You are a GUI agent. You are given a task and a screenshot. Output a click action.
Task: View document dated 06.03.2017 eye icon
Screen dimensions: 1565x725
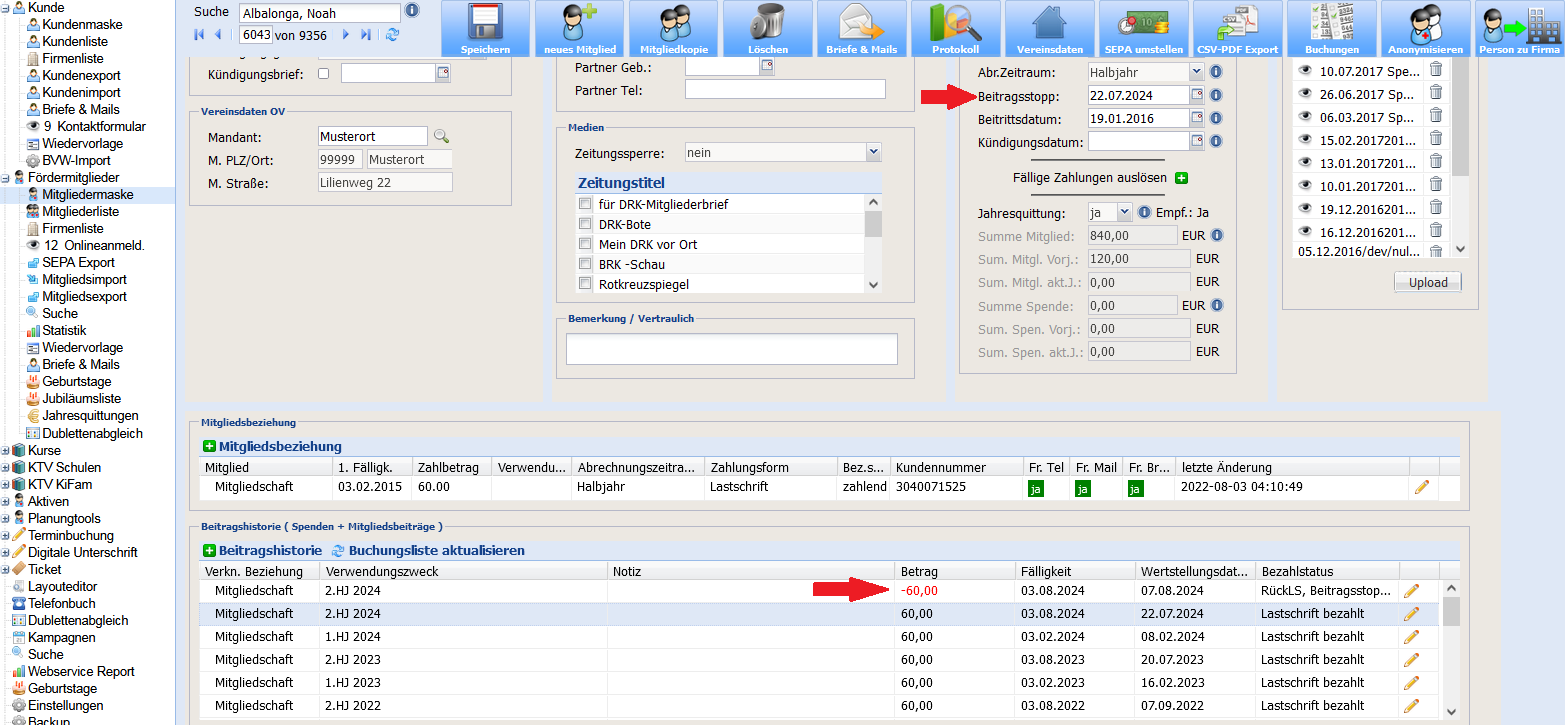(x=1305, y=117)
